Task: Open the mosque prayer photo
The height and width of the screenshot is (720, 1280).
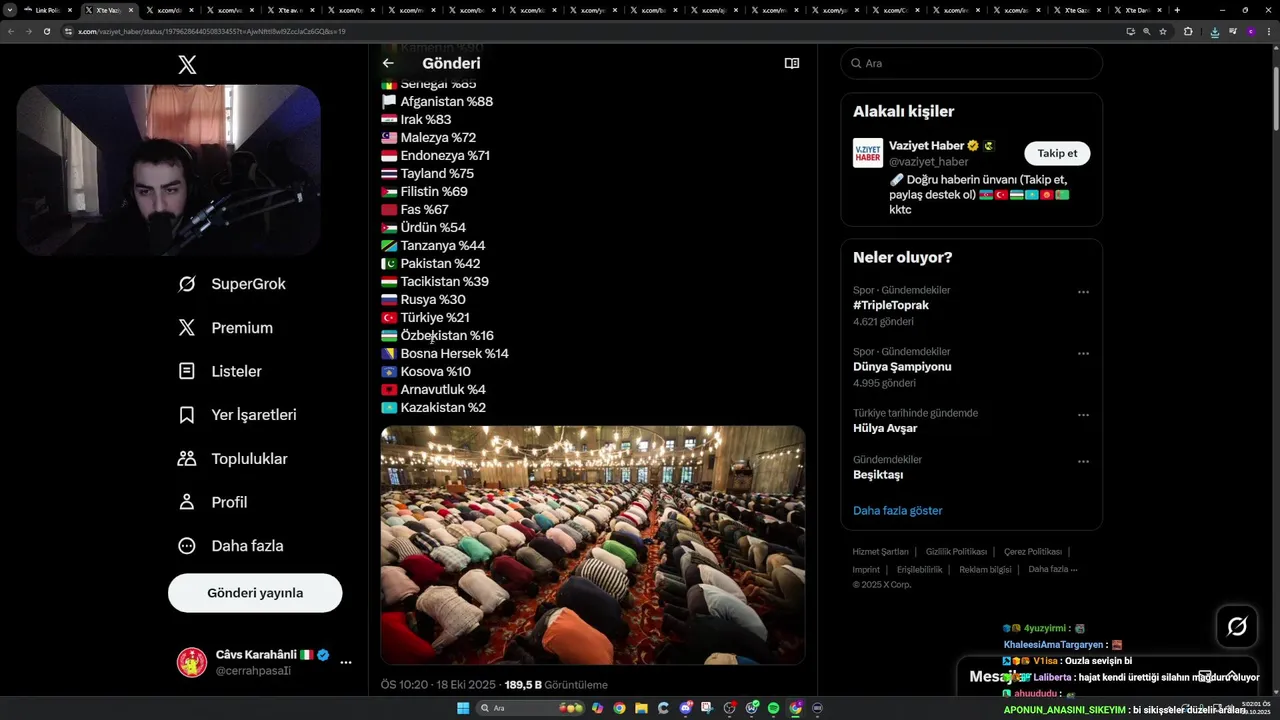Action: [593, 545]
